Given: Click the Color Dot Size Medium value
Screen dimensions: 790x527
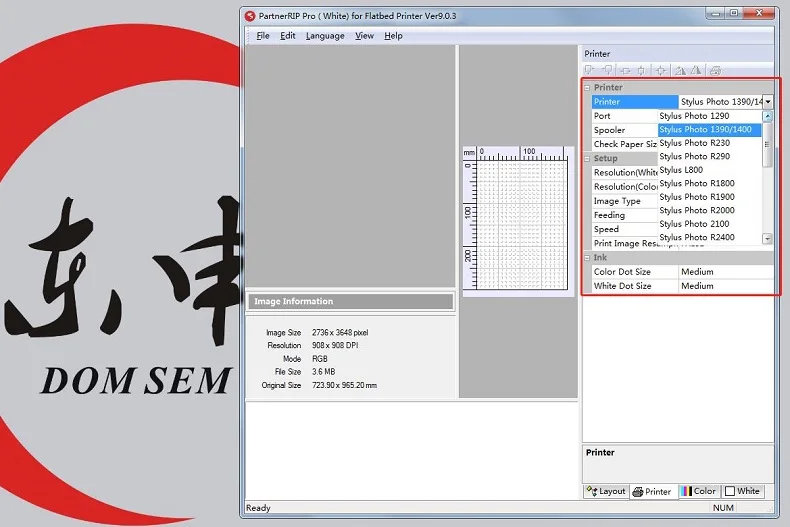Looking at the screenshot, I should (726, 272).
